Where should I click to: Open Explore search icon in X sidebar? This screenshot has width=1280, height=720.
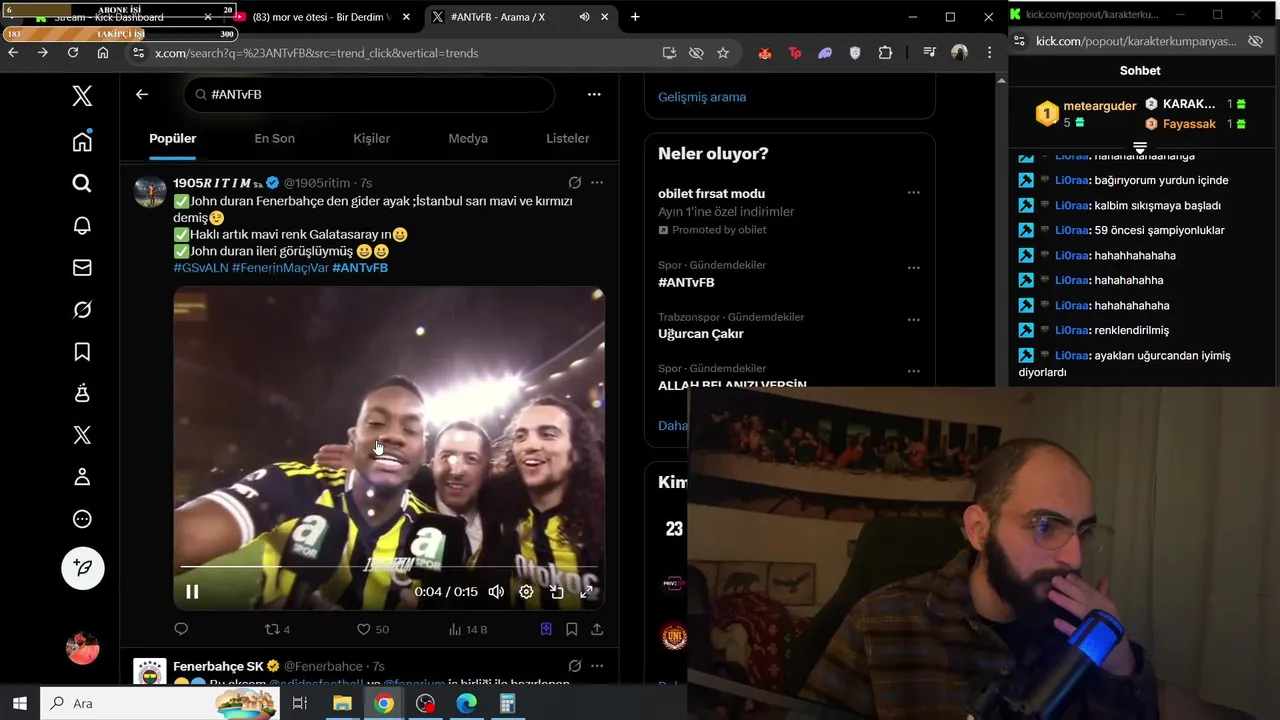coord(82,183)
